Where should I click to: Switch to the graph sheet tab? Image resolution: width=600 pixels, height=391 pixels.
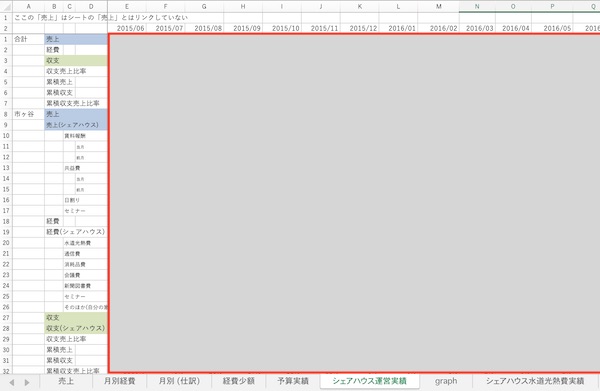pyautogui.click(x=446, y=381)
